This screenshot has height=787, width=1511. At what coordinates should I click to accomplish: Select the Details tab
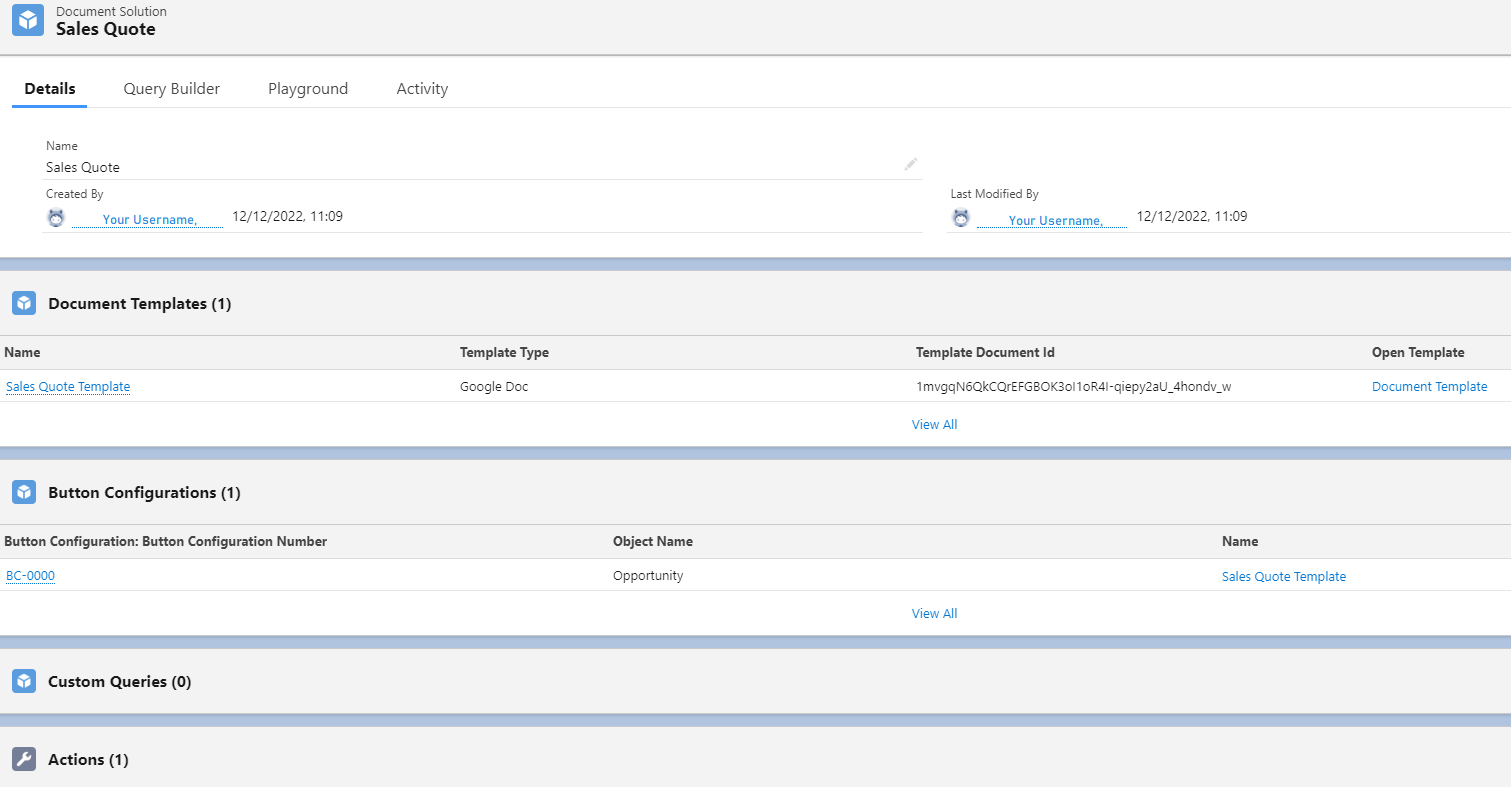(50, 89)
